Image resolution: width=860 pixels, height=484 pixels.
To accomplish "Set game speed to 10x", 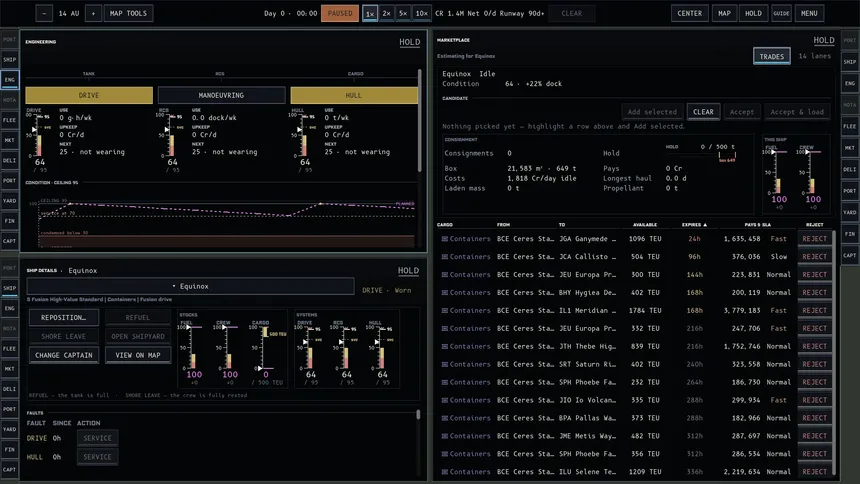I will (421, 13).
